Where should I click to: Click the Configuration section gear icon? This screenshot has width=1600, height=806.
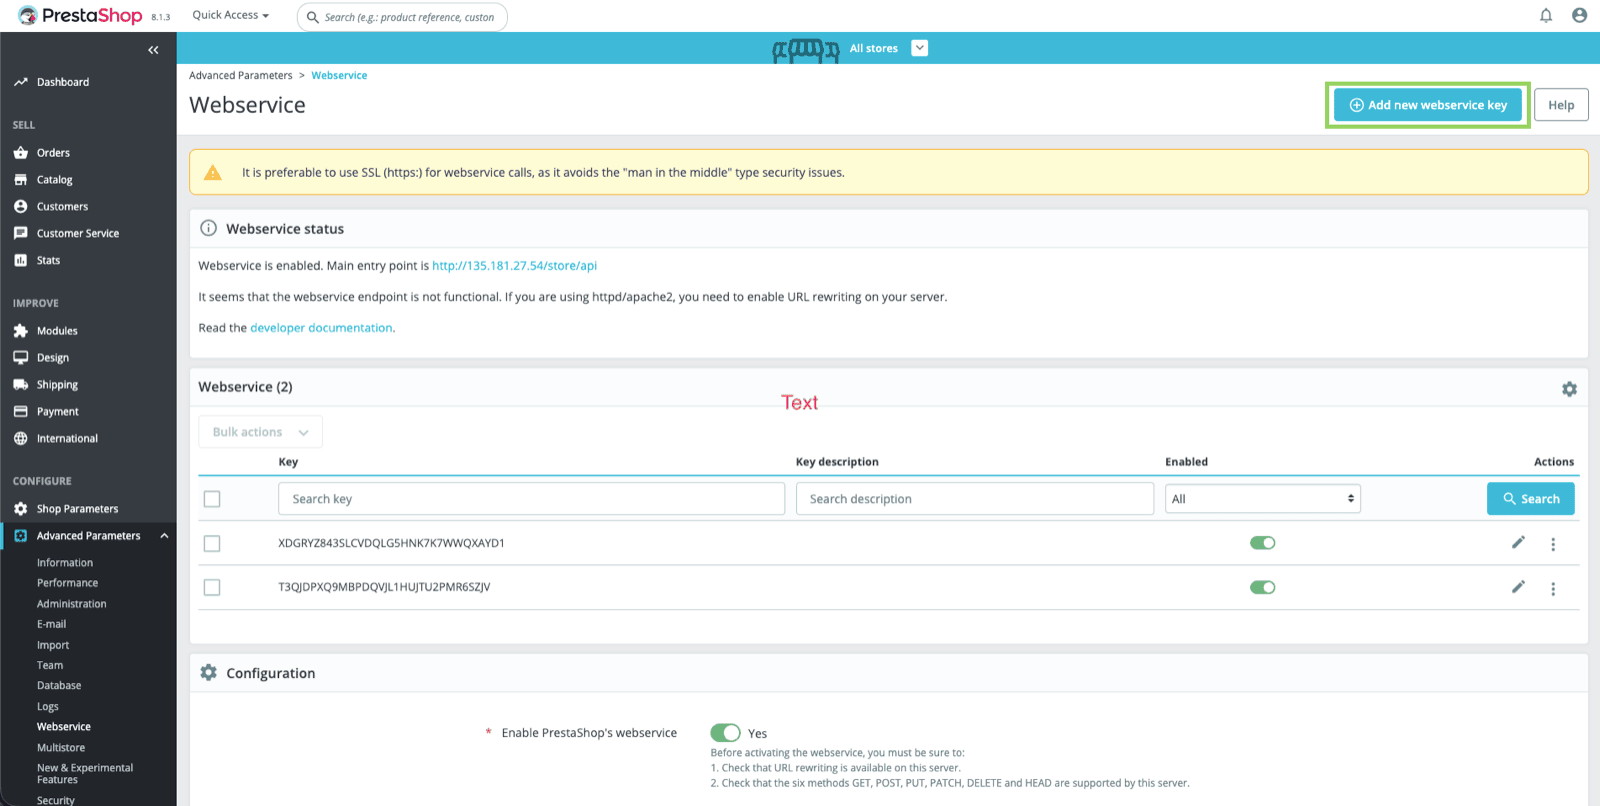208,673
